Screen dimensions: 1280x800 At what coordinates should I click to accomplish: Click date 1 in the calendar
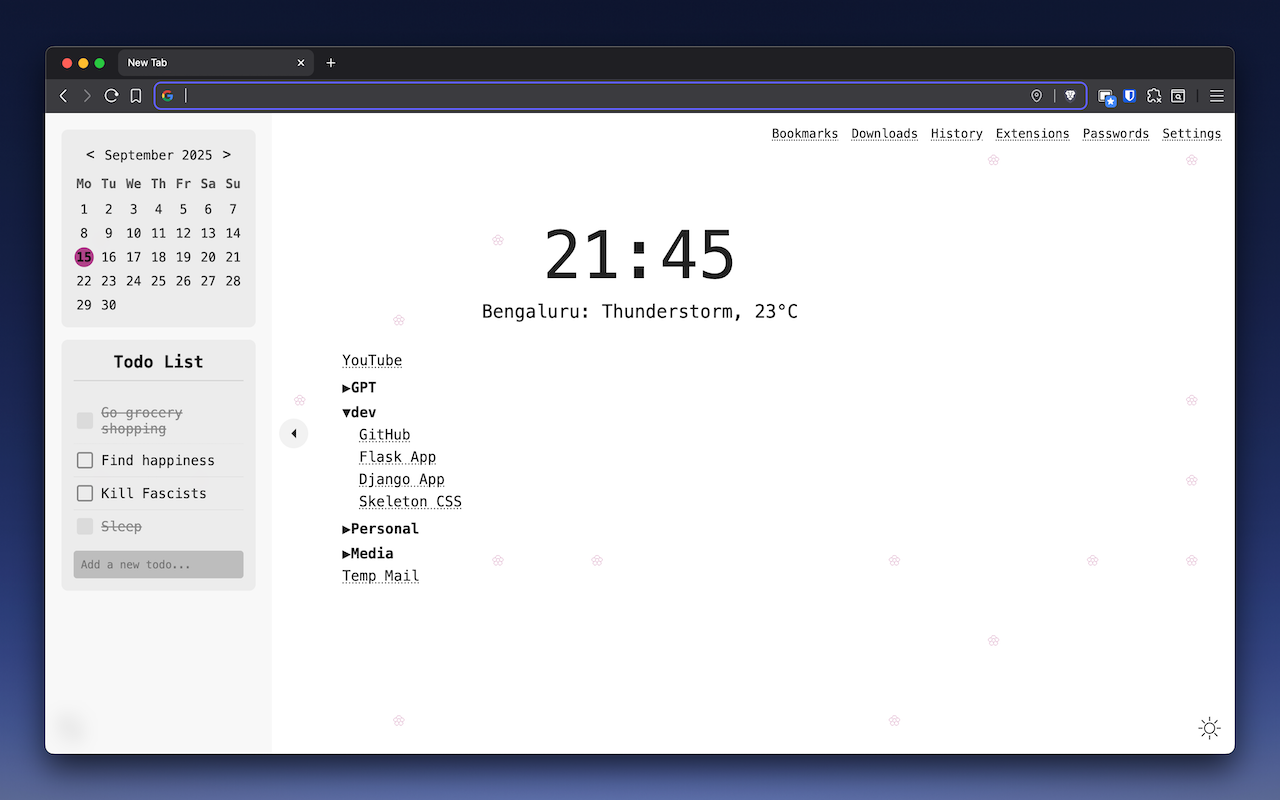pos(84,209)
